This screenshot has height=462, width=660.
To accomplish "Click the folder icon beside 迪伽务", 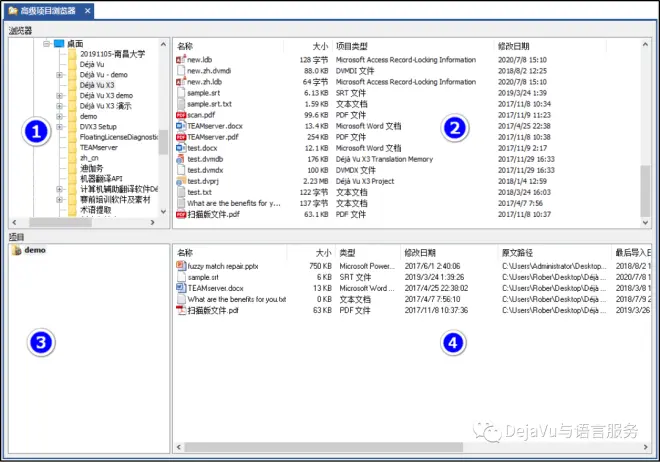I will click(72, 168).
